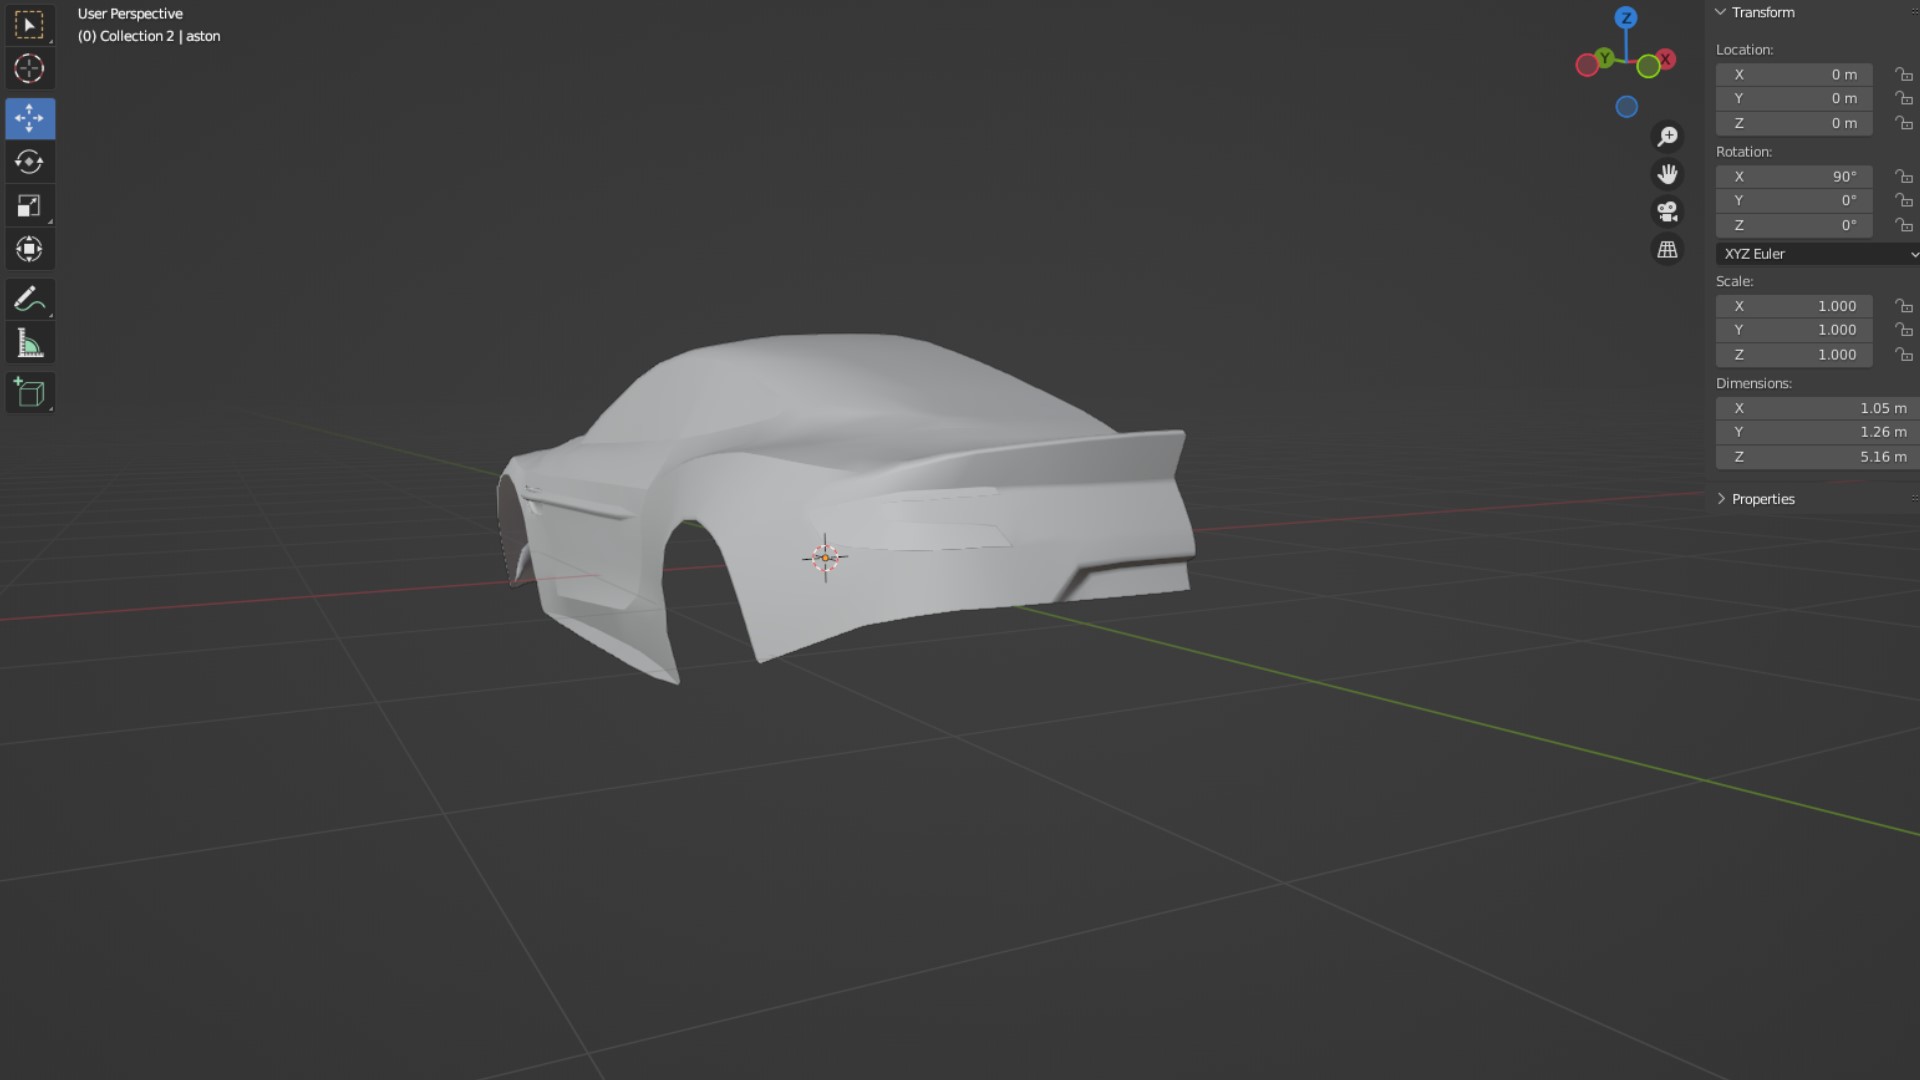Viewport: 1920px width, 1080px height.
Task: Pick the Transform tool
Action: click(29, 249)
